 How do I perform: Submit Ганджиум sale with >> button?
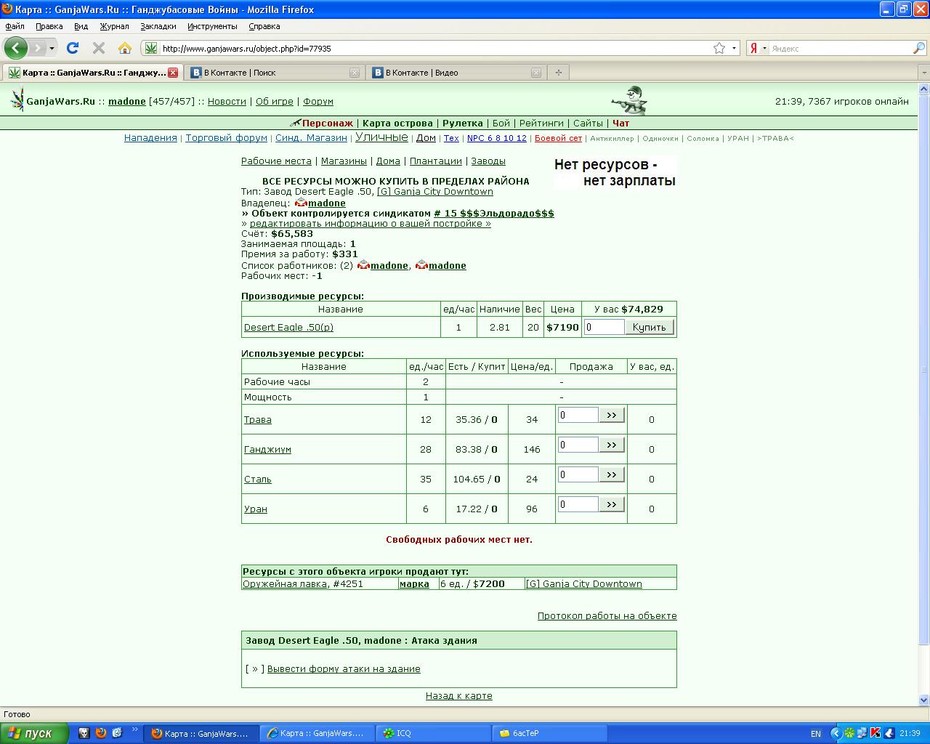(611, 445)
